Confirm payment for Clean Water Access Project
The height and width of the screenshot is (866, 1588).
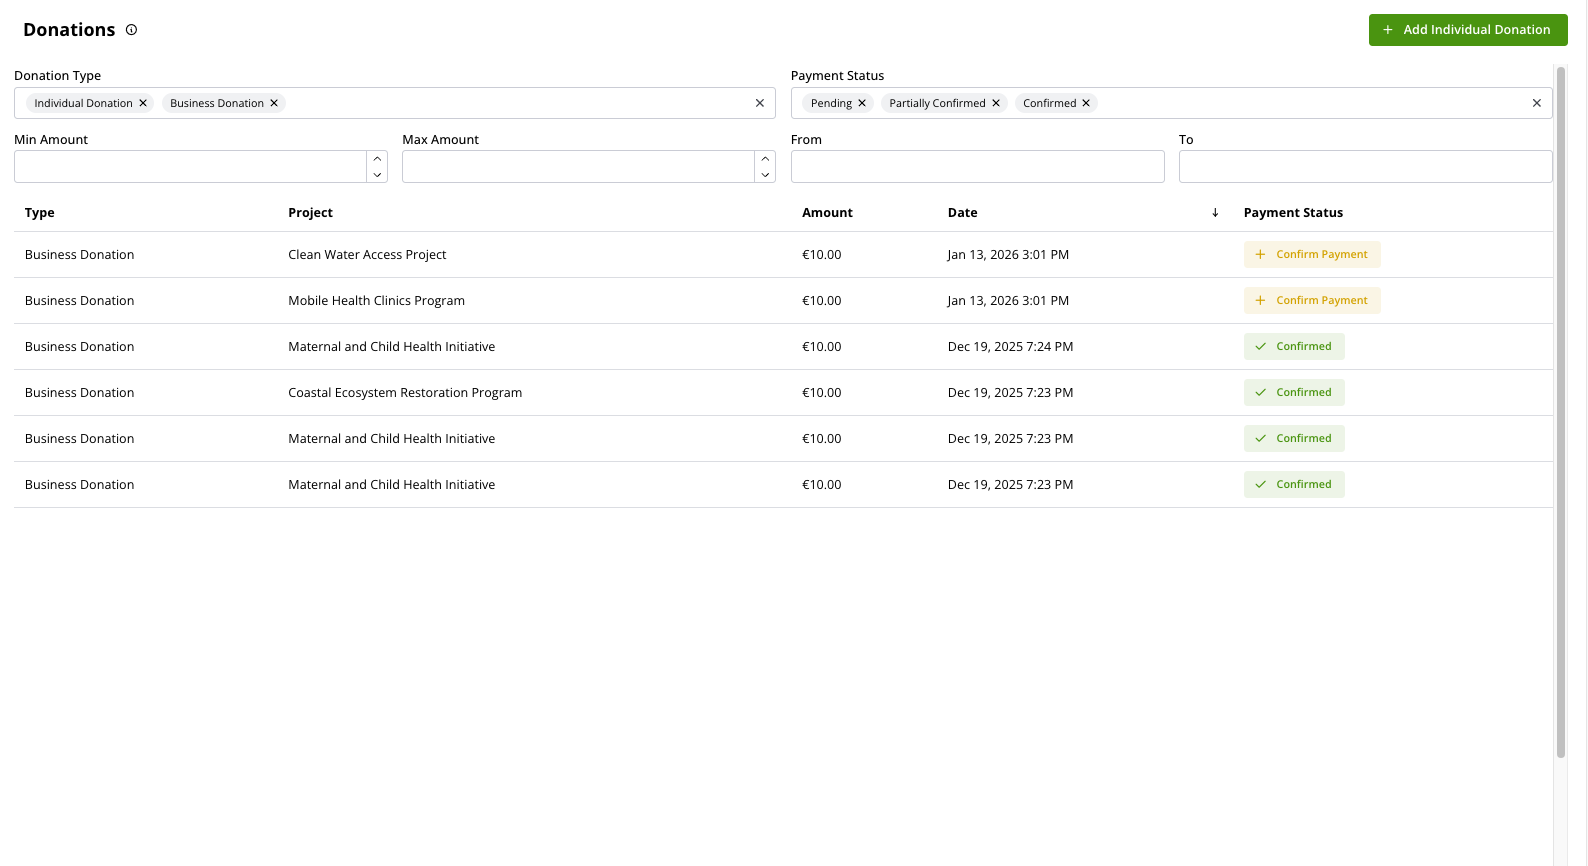(1311, 255)
